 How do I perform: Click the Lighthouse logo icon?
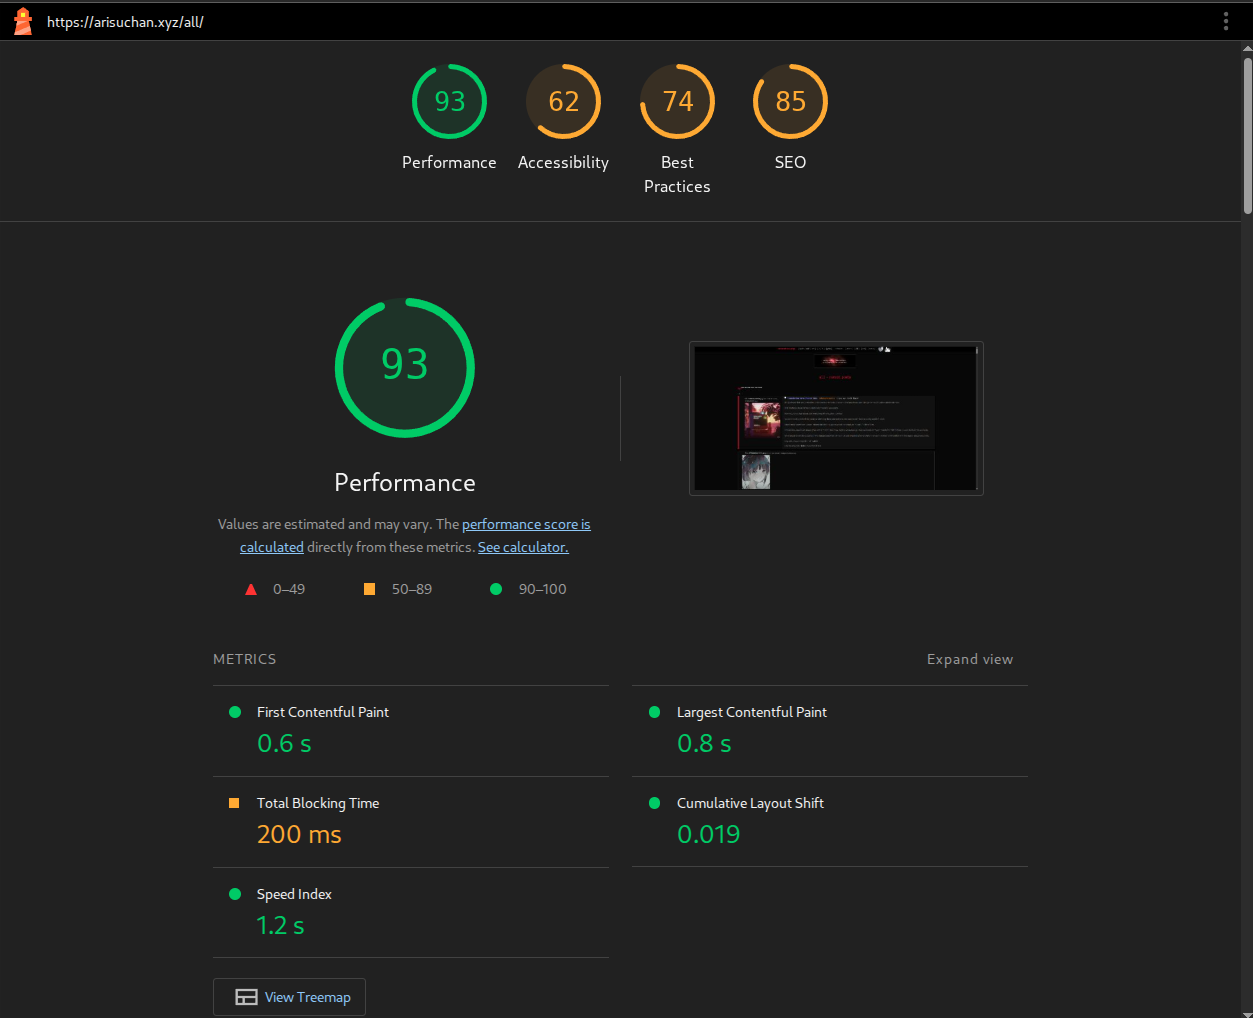(22, 21)
